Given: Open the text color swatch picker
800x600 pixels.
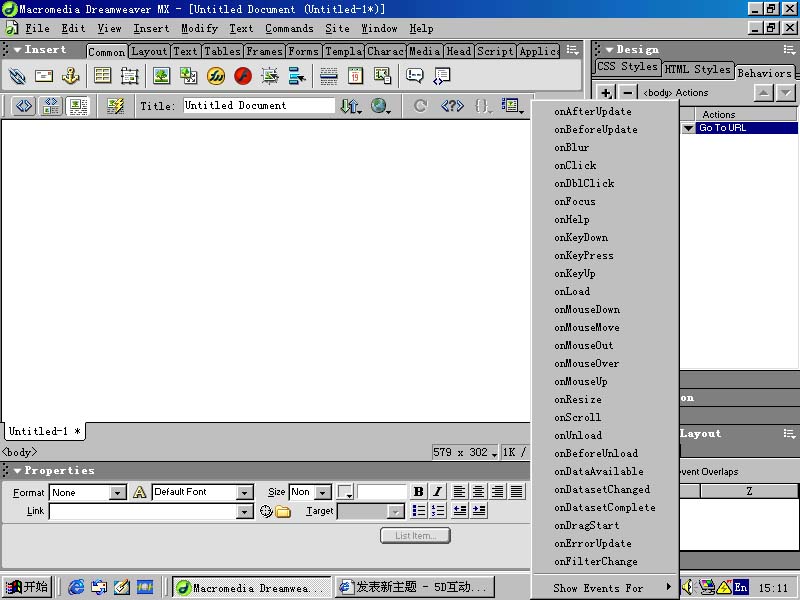Looking at the screenshot, I should coord(345,492).
